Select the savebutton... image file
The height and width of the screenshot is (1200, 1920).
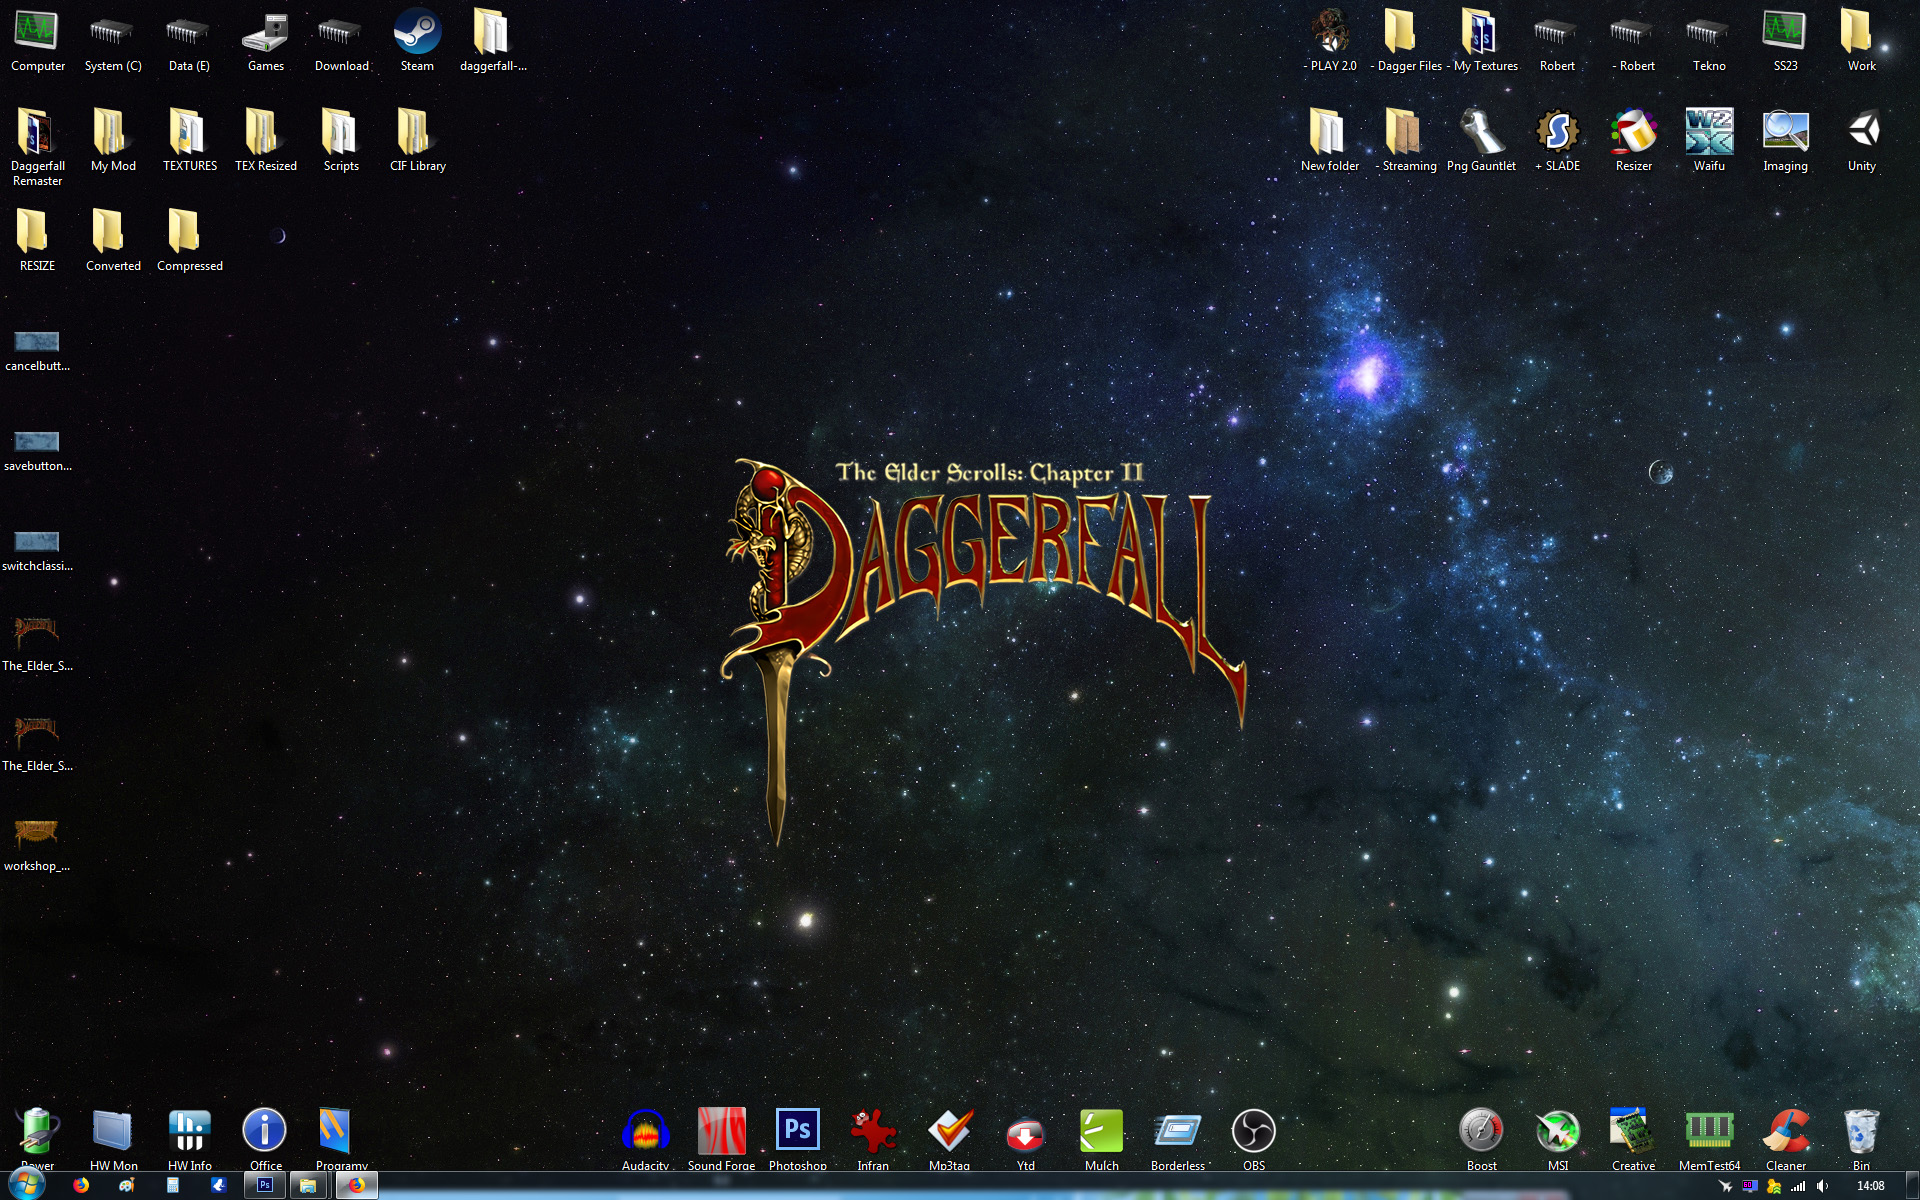click(37, 451)
